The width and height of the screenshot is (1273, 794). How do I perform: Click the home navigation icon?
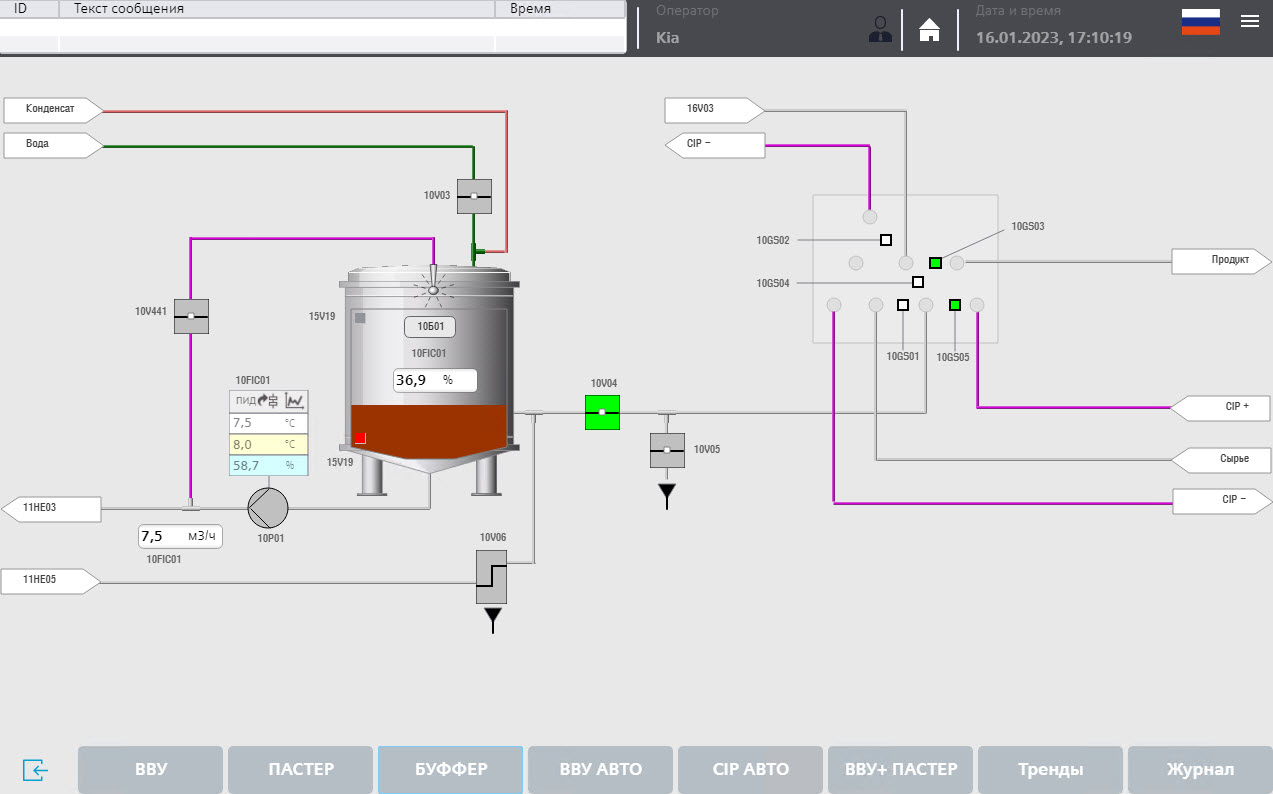click(x=929, y=29)
